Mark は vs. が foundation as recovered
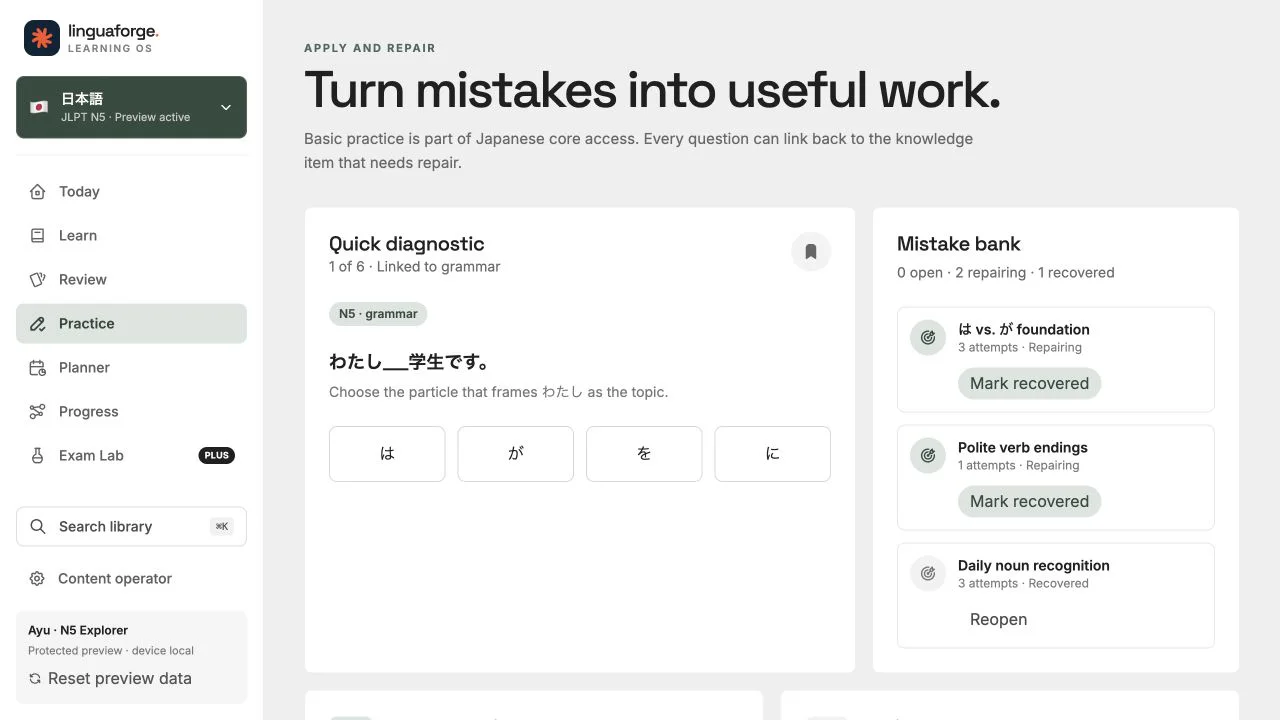The height and width of the screenshot is (720, 1280). [x=1029, y=384]
